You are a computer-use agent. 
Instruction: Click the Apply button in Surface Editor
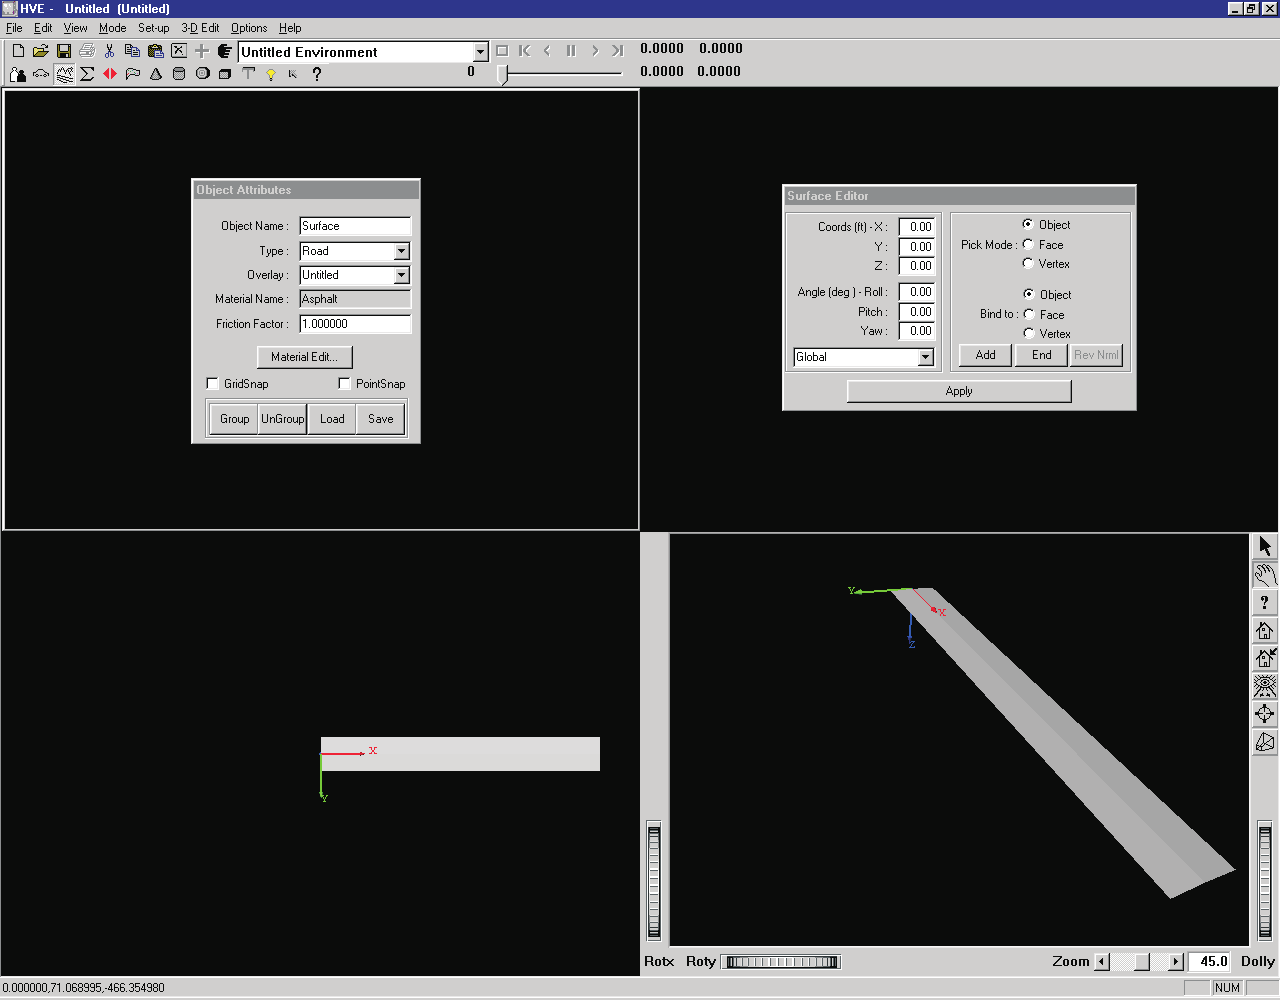click(x=959, y=391)
